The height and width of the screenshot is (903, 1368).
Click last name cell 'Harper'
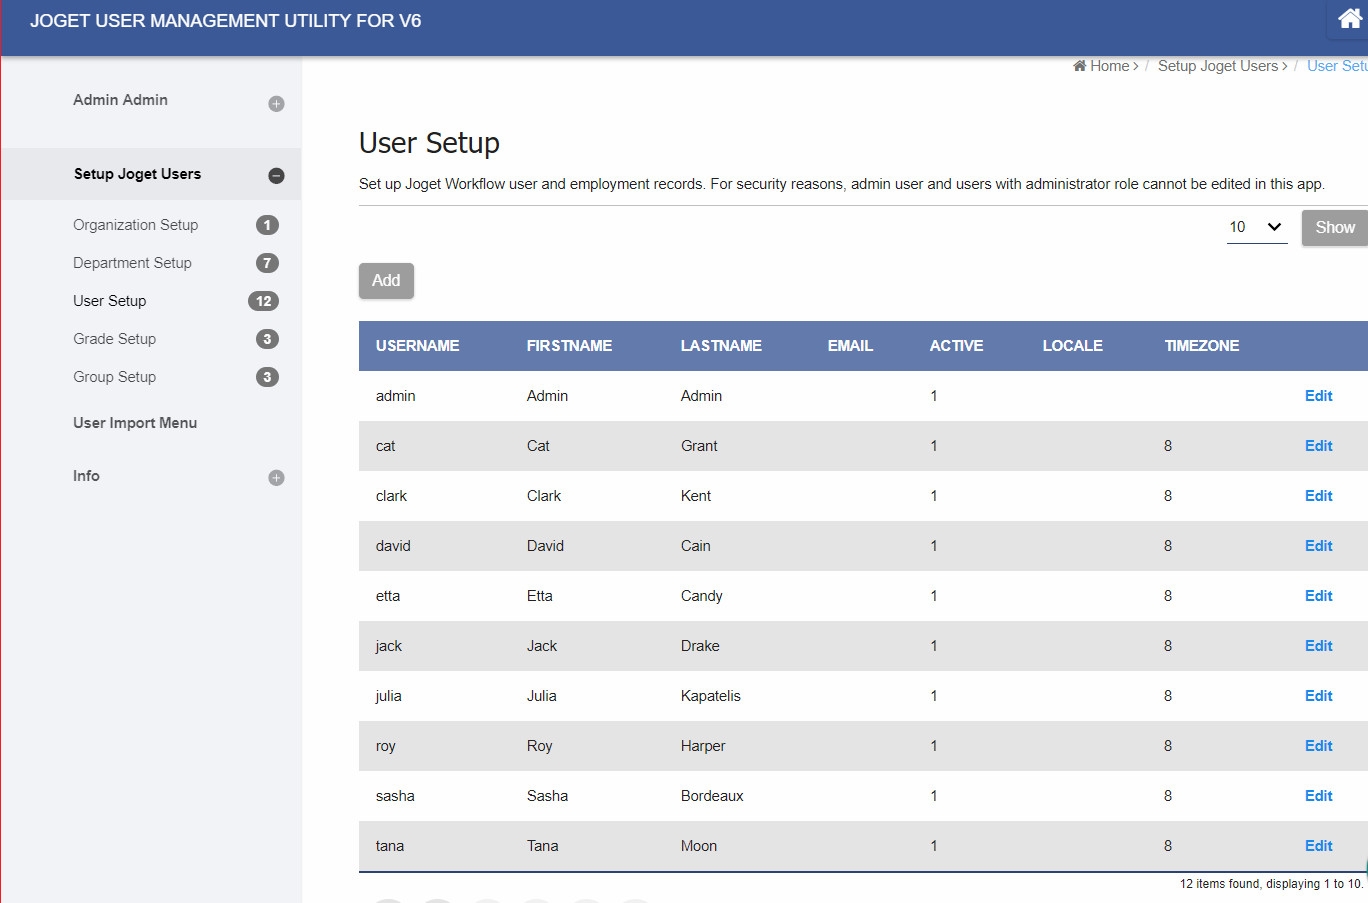pos(703,746)
